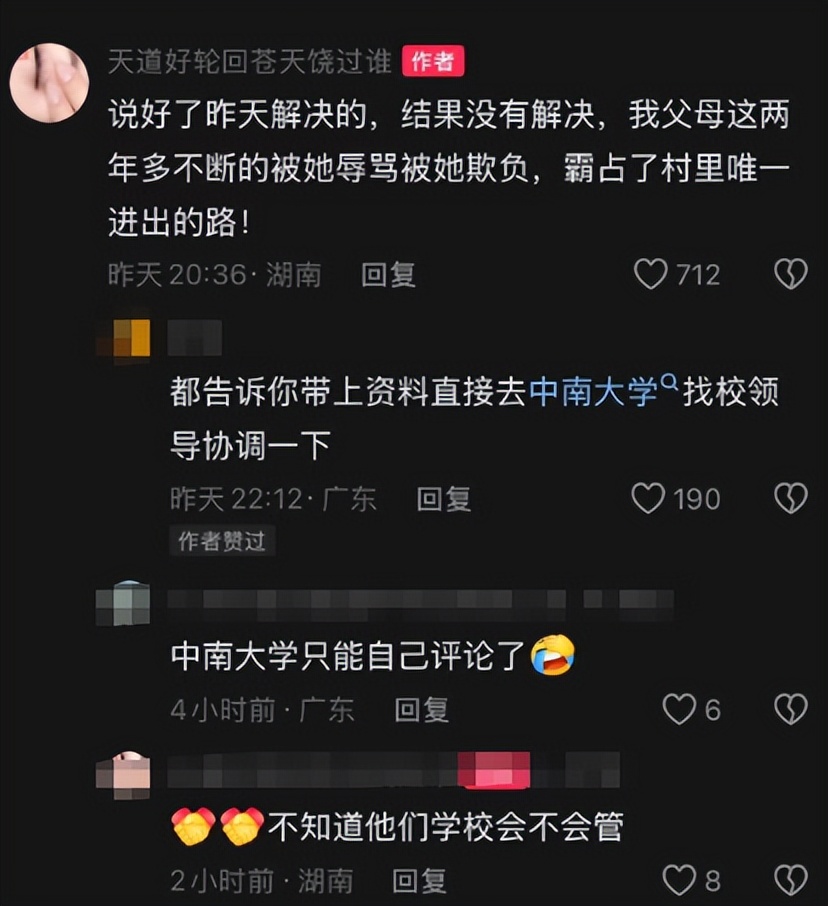Click the 作者赞过 tag
Image resolution: width=828 pixels, height=906 pixels.
pos(222,541)
